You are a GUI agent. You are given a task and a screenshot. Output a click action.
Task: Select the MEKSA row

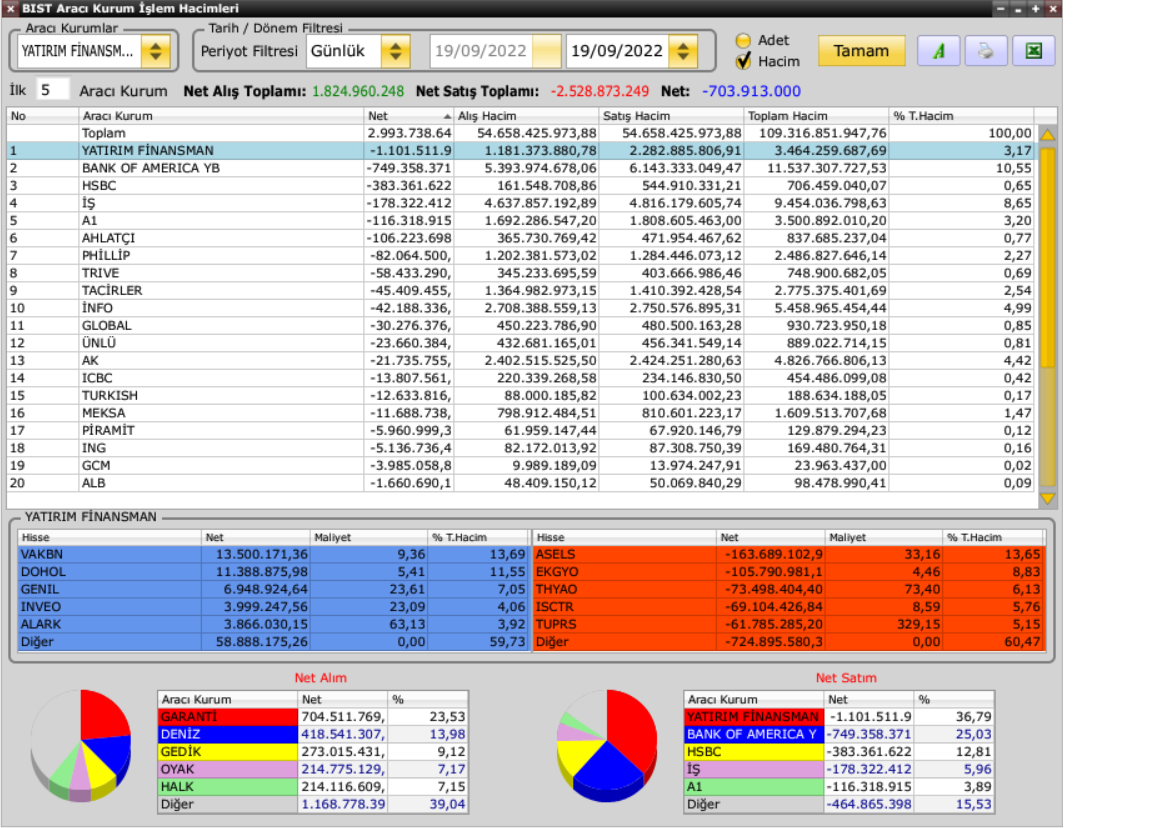pyautogui.click(x=520, y=413)
